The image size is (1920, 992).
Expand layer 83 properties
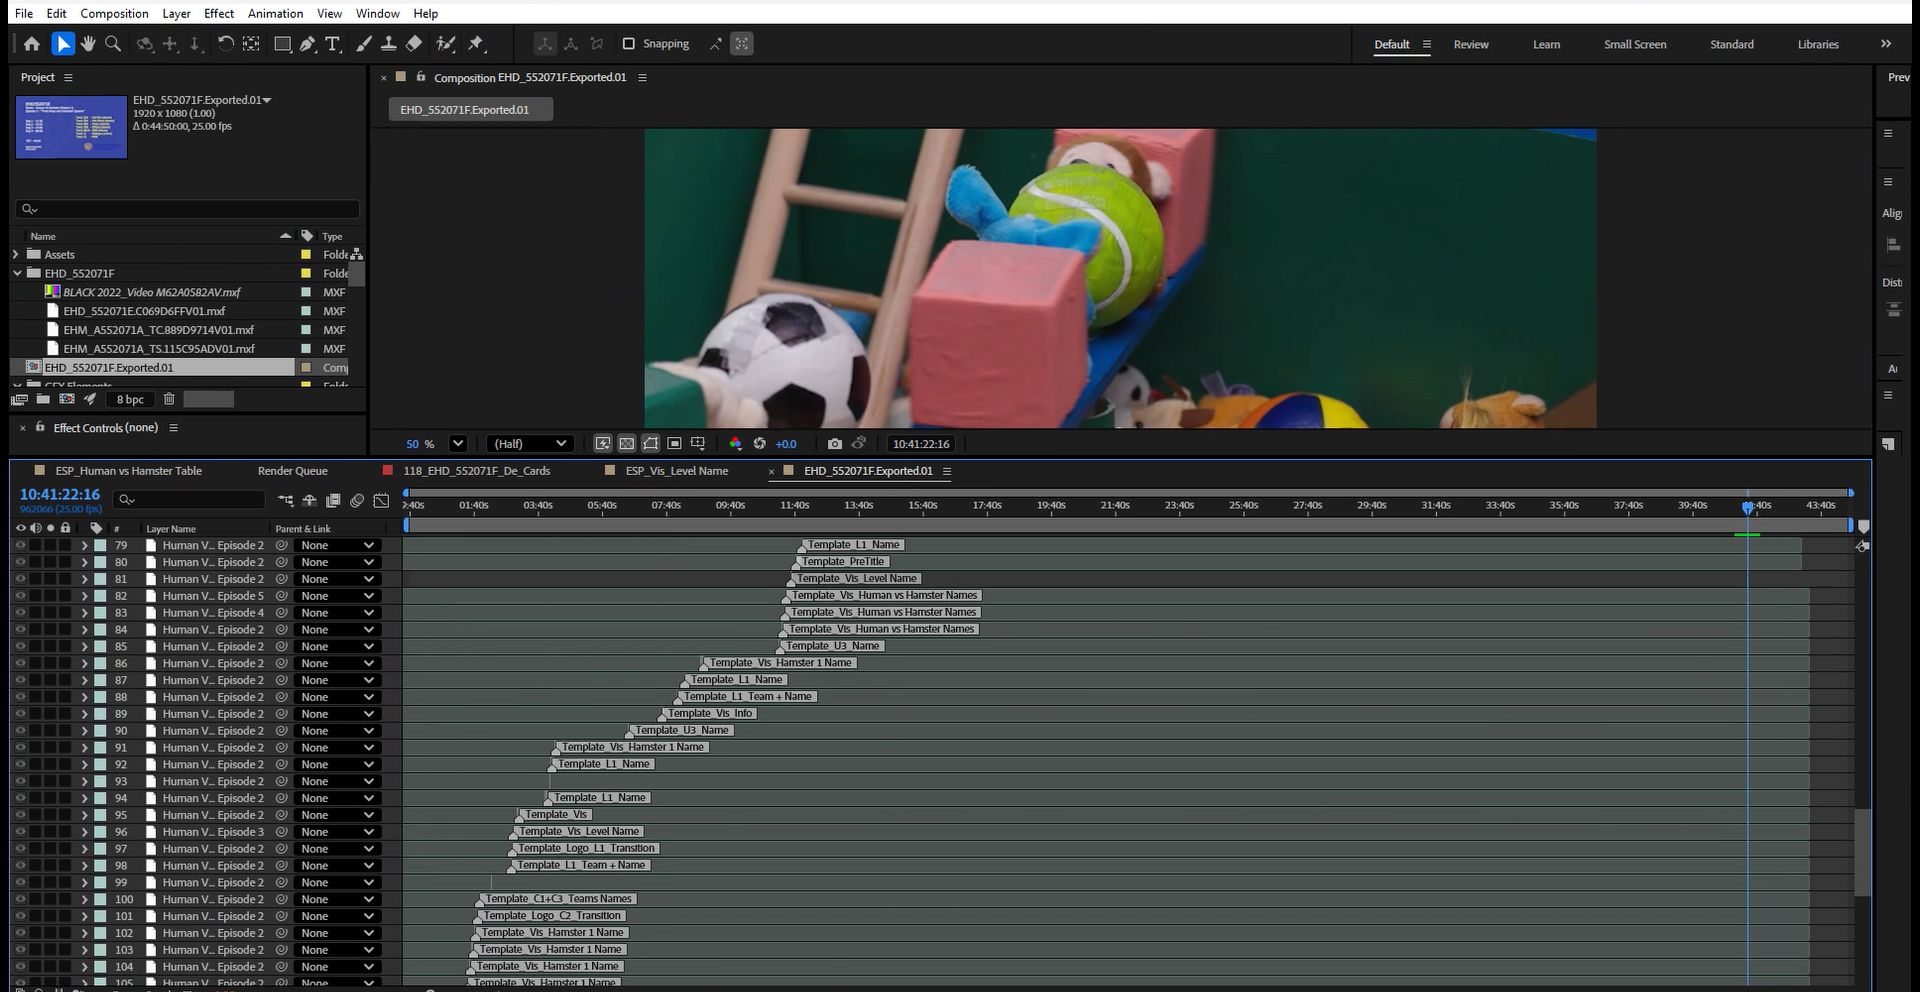point(85,613)
